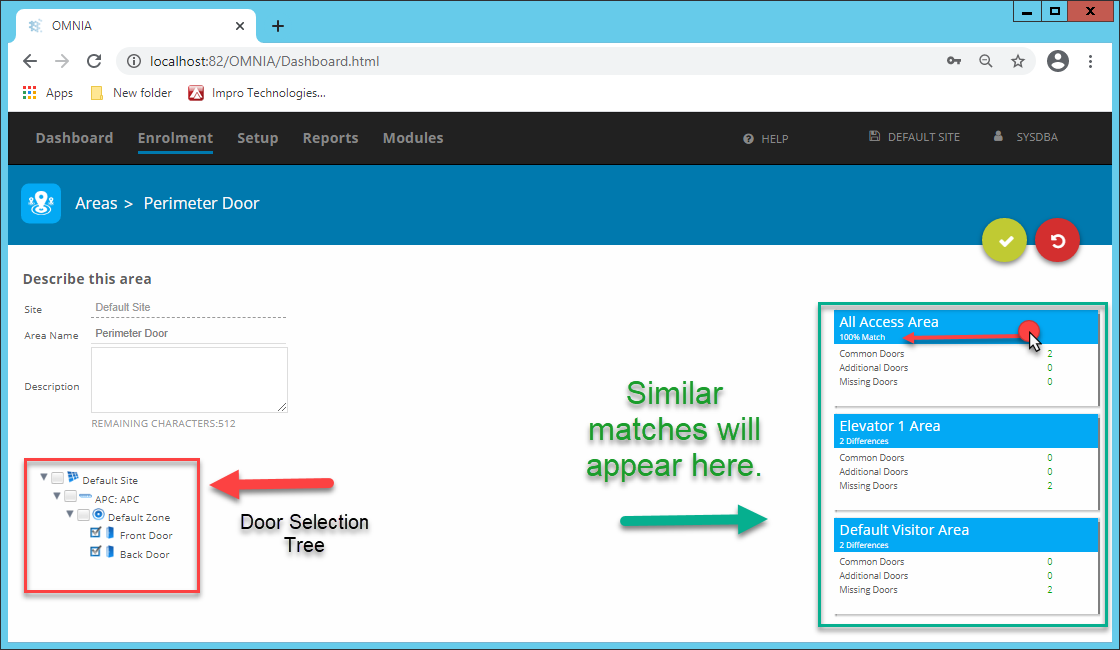This screenshot has width=1120, height=650.
Task: Close the OMNIA browser tab
Action: (x=240, y=26)
